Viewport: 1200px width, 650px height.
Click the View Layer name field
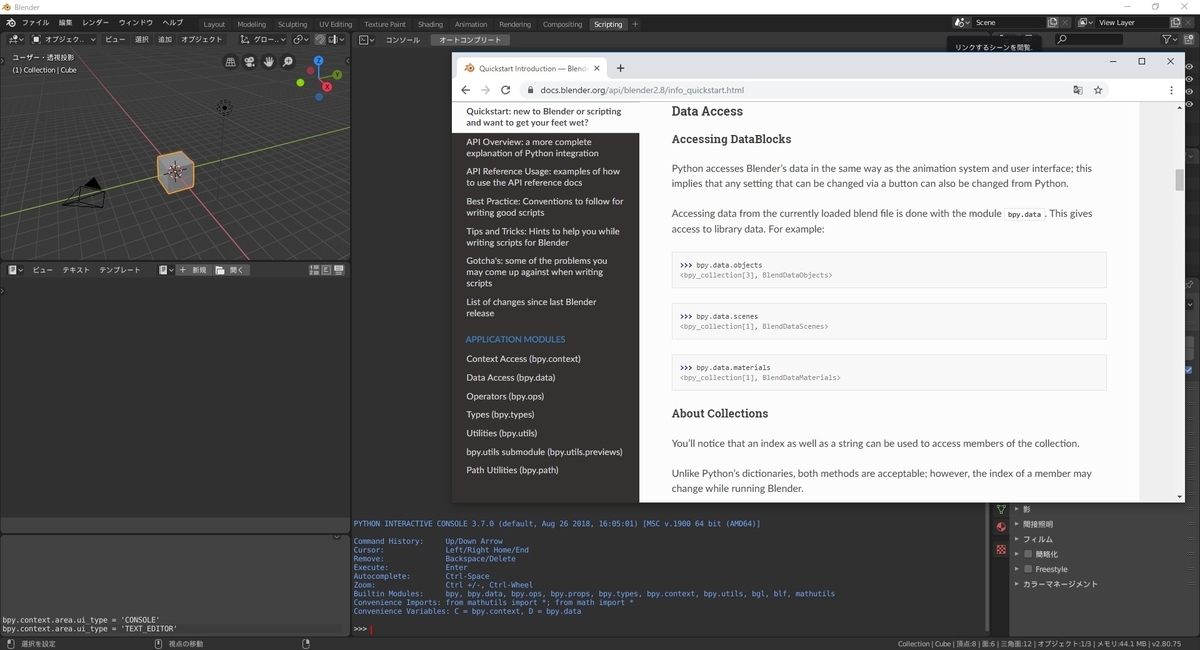click(1131, 22)
